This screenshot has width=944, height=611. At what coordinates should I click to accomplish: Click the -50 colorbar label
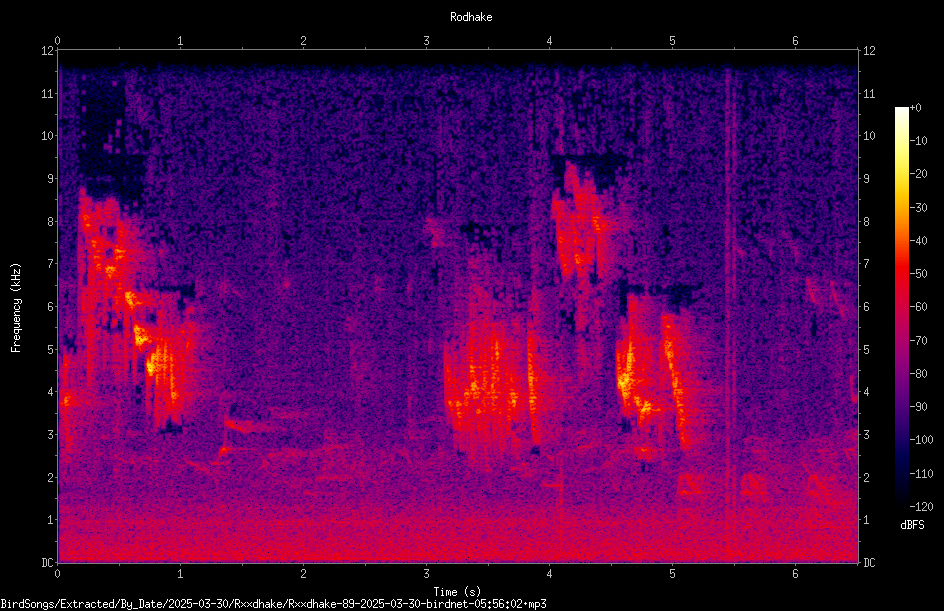(x=918, y=274)
